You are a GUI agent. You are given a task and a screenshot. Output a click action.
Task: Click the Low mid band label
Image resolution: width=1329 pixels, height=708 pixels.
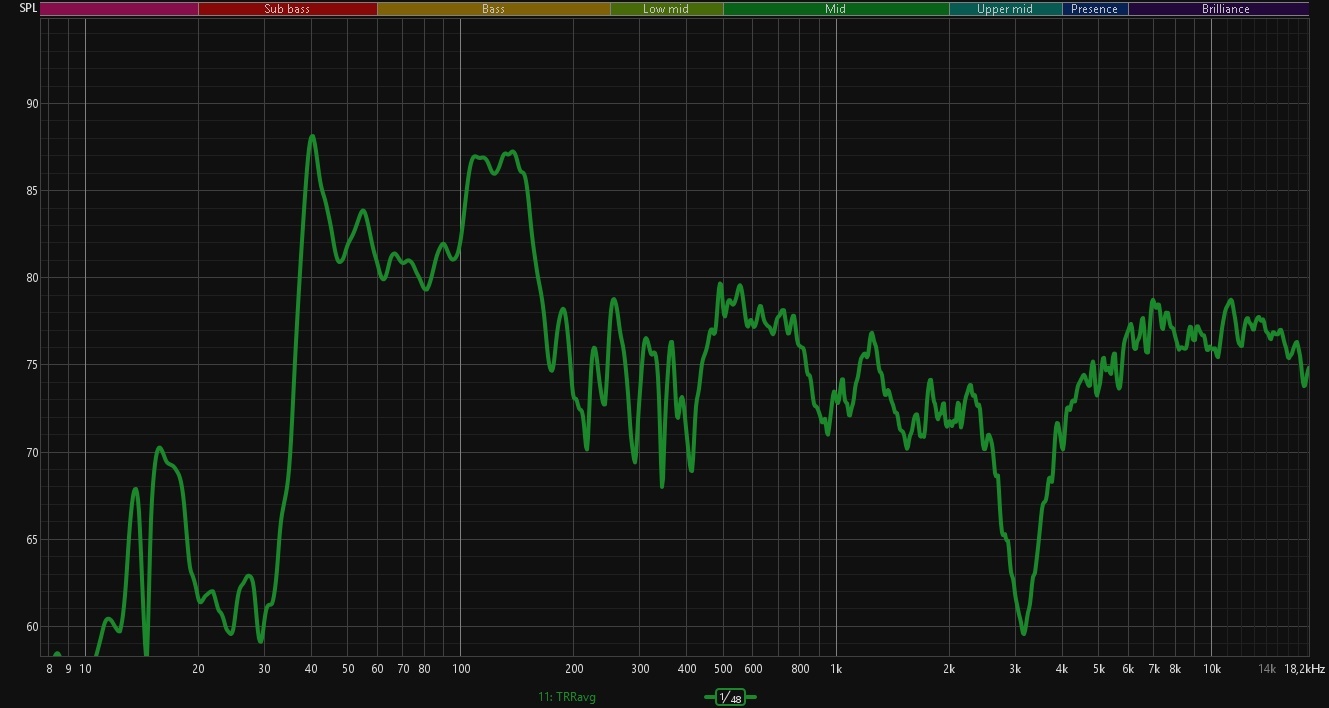(x=666, y=9)
